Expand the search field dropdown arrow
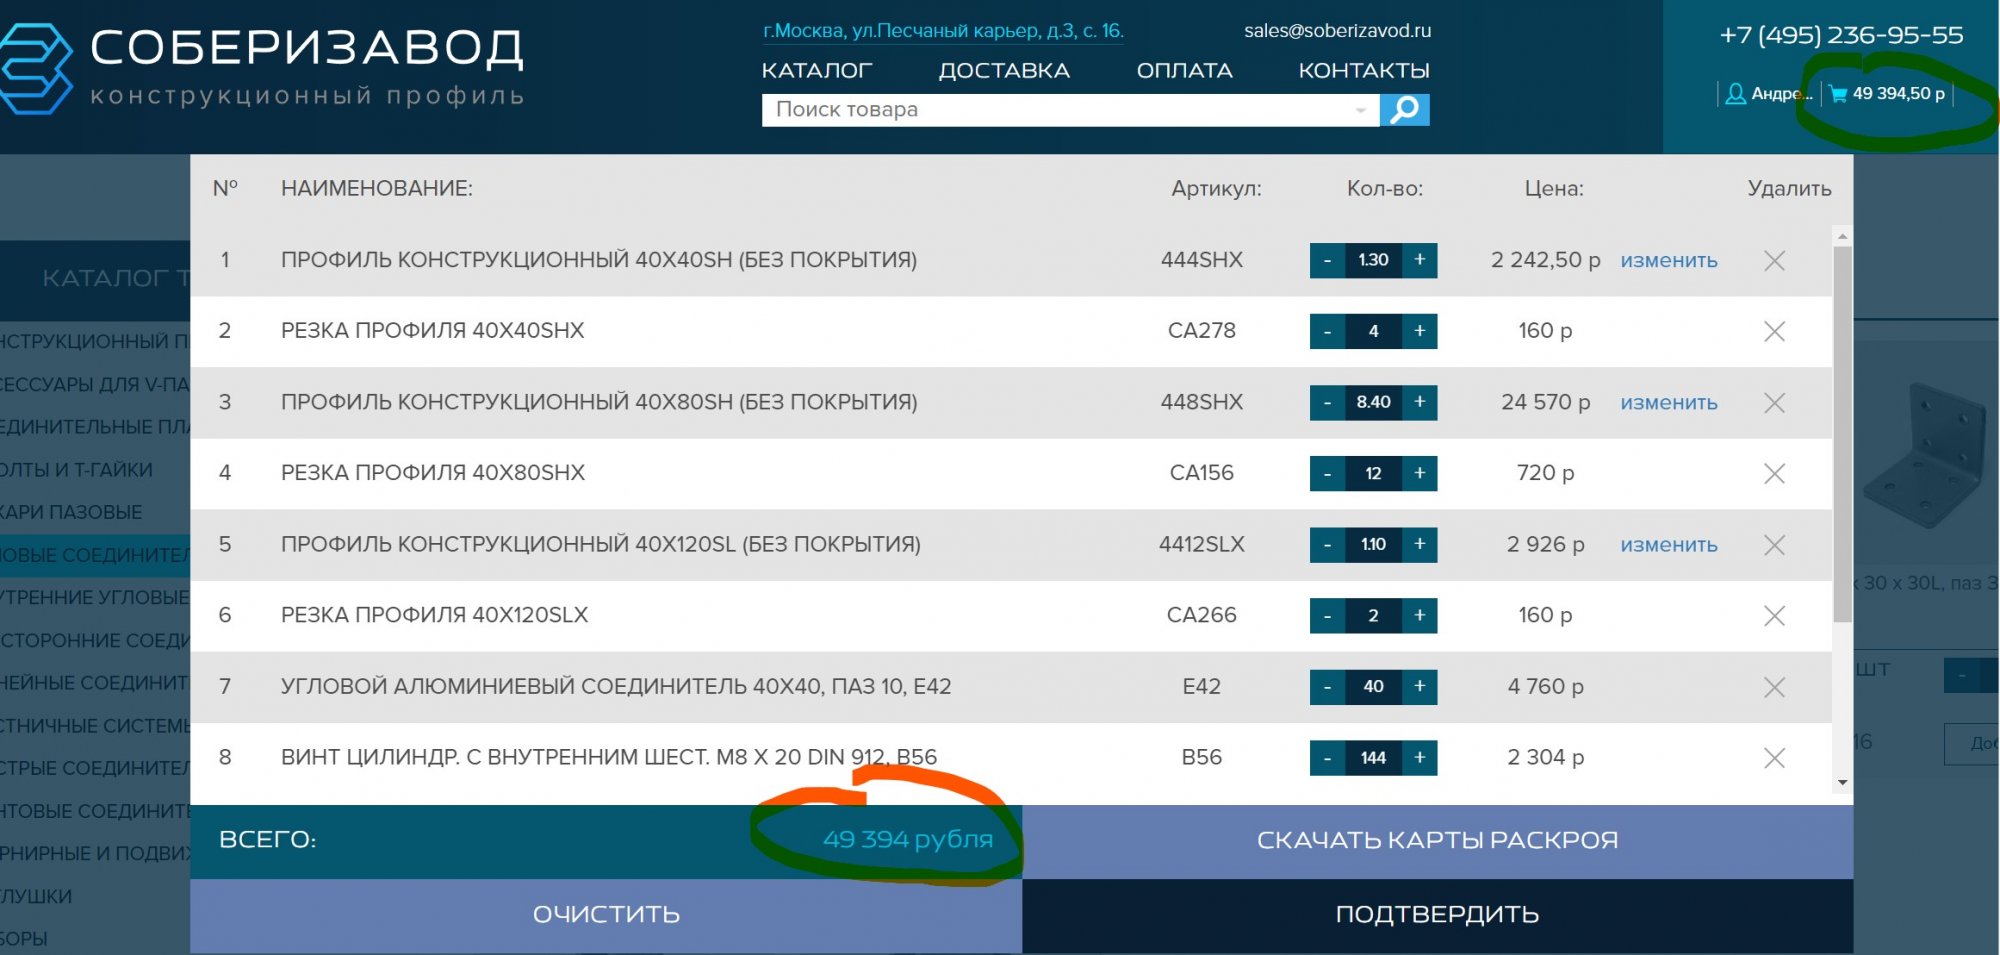2000x955 pixels. 1360,110
